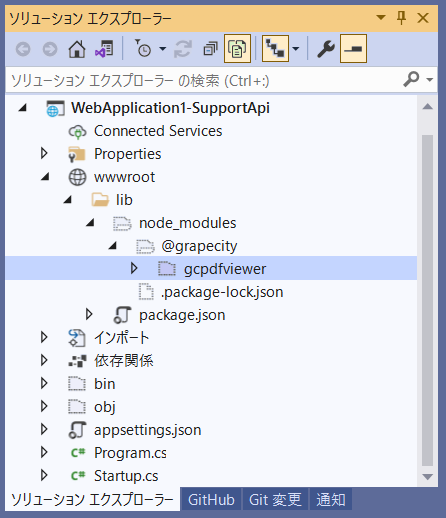
Task: Click the refresh icon in toolbar
Action: tap(183, 49)
